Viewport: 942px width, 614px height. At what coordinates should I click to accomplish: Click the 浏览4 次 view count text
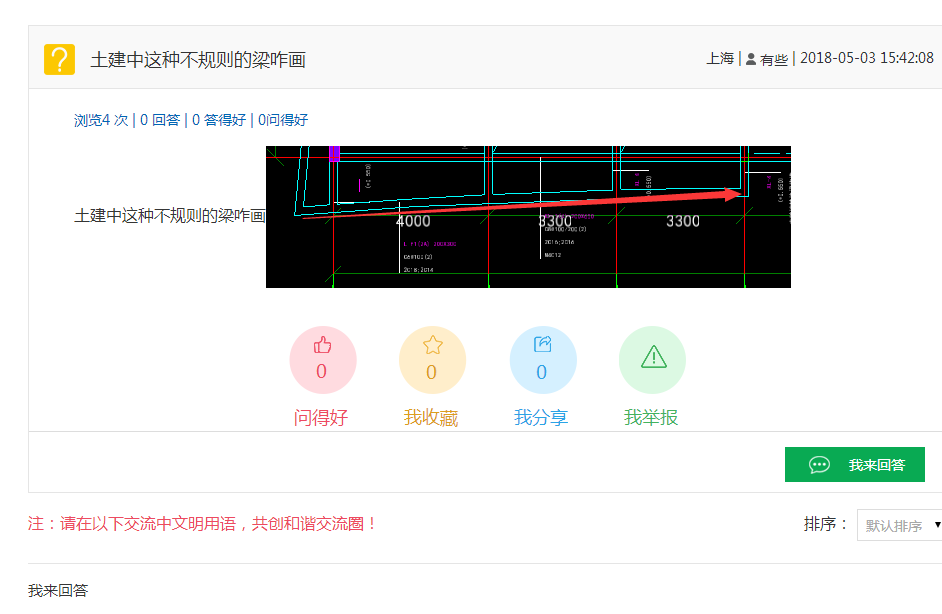click(101, 120)
